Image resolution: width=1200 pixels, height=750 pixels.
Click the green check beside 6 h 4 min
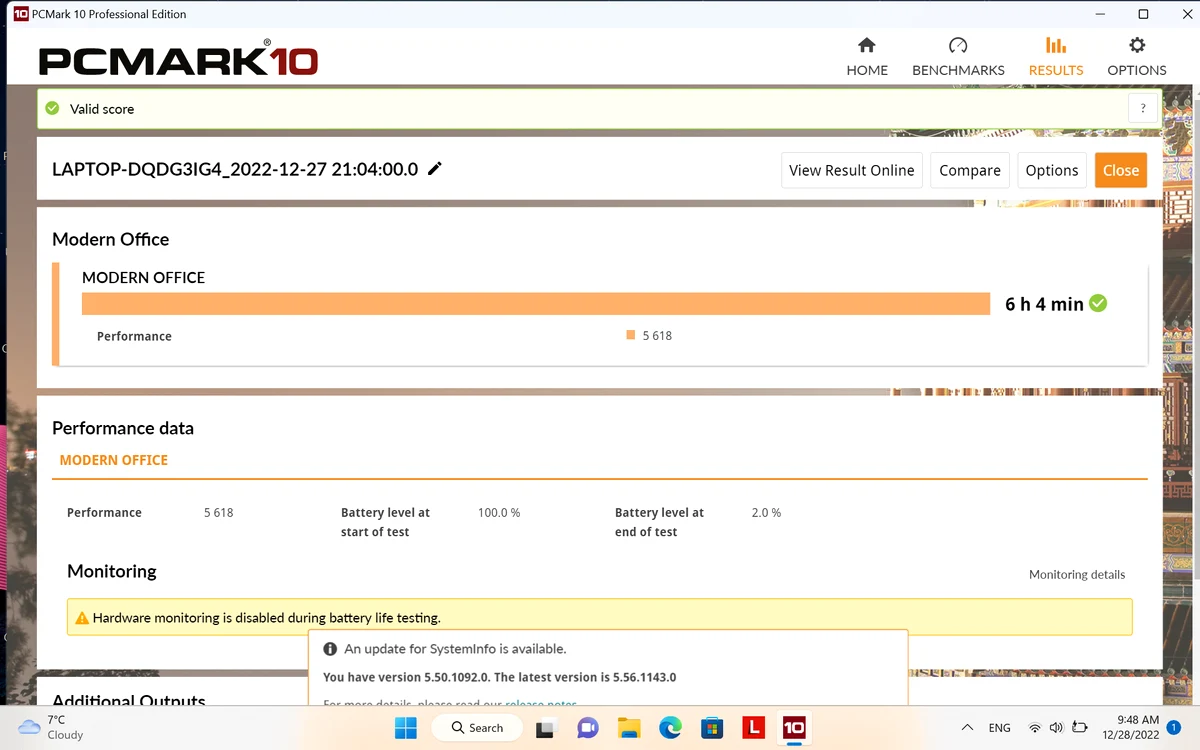(x=1098, y=303)
